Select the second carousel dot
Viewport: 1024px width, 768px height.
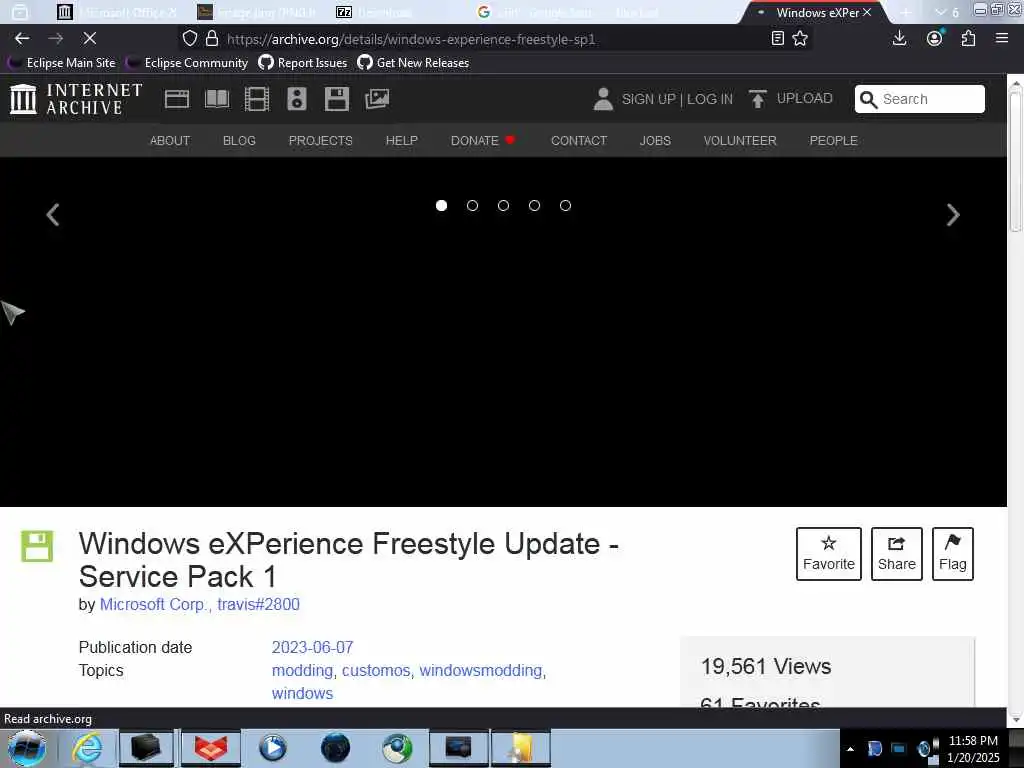[x=472, y=206]
